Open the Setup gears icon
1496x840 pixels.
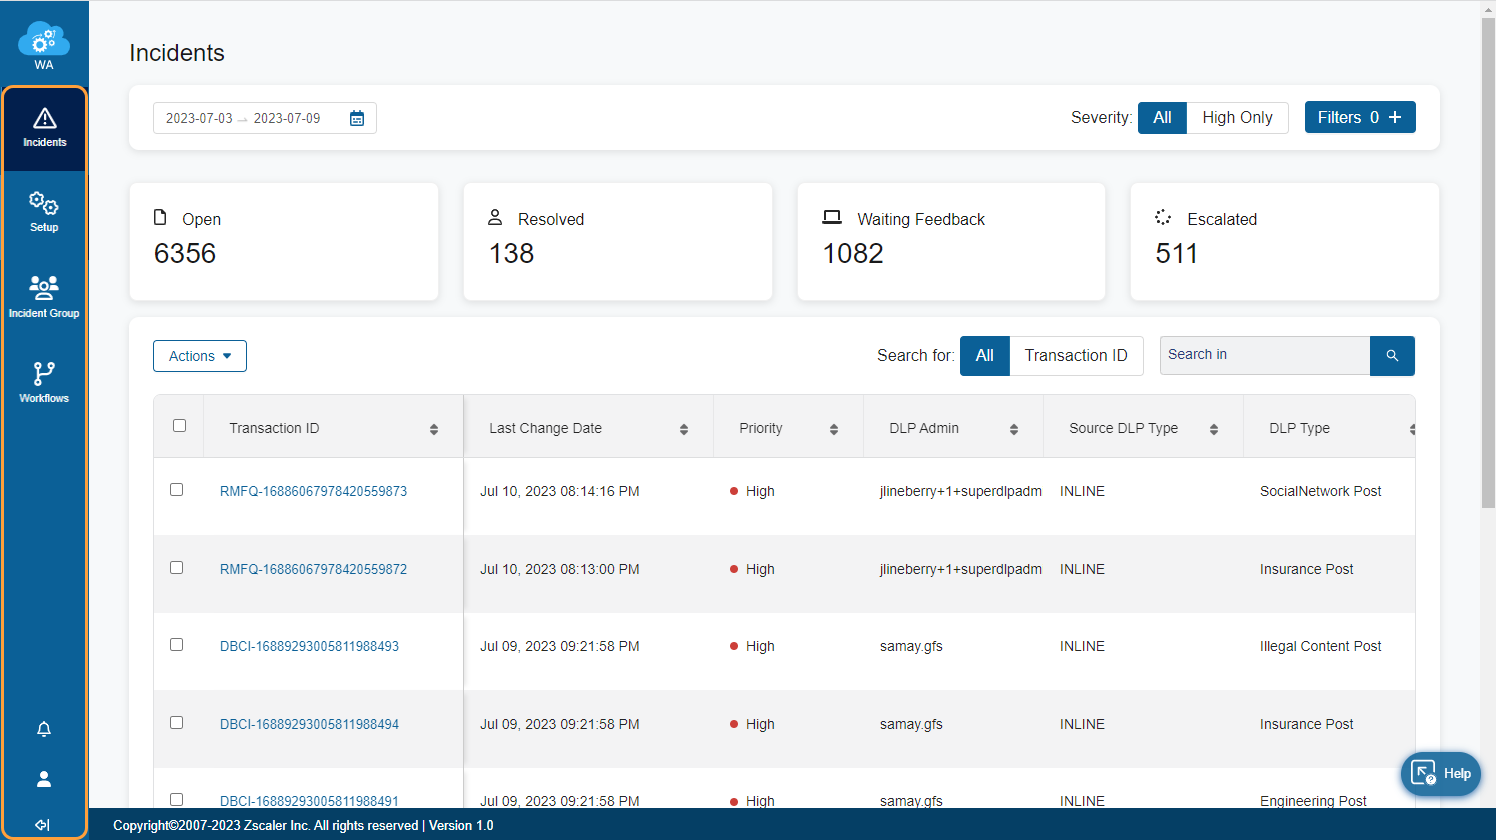coord(44,212)
